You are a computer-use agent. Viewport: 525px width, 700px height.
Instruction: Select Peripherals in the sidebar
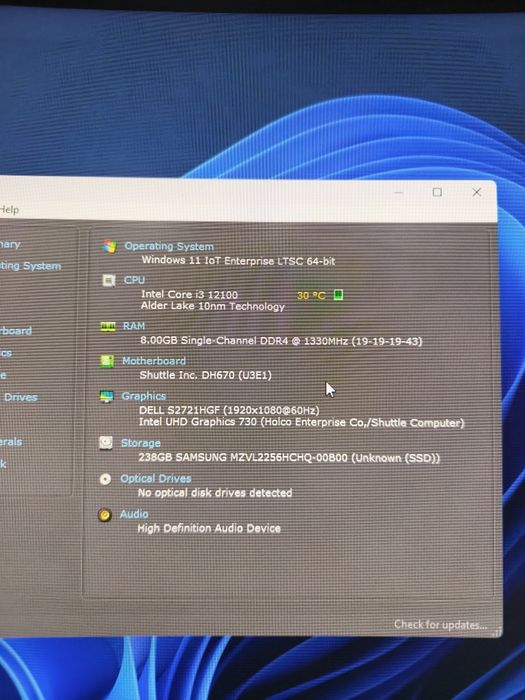[x=11, y=442]
